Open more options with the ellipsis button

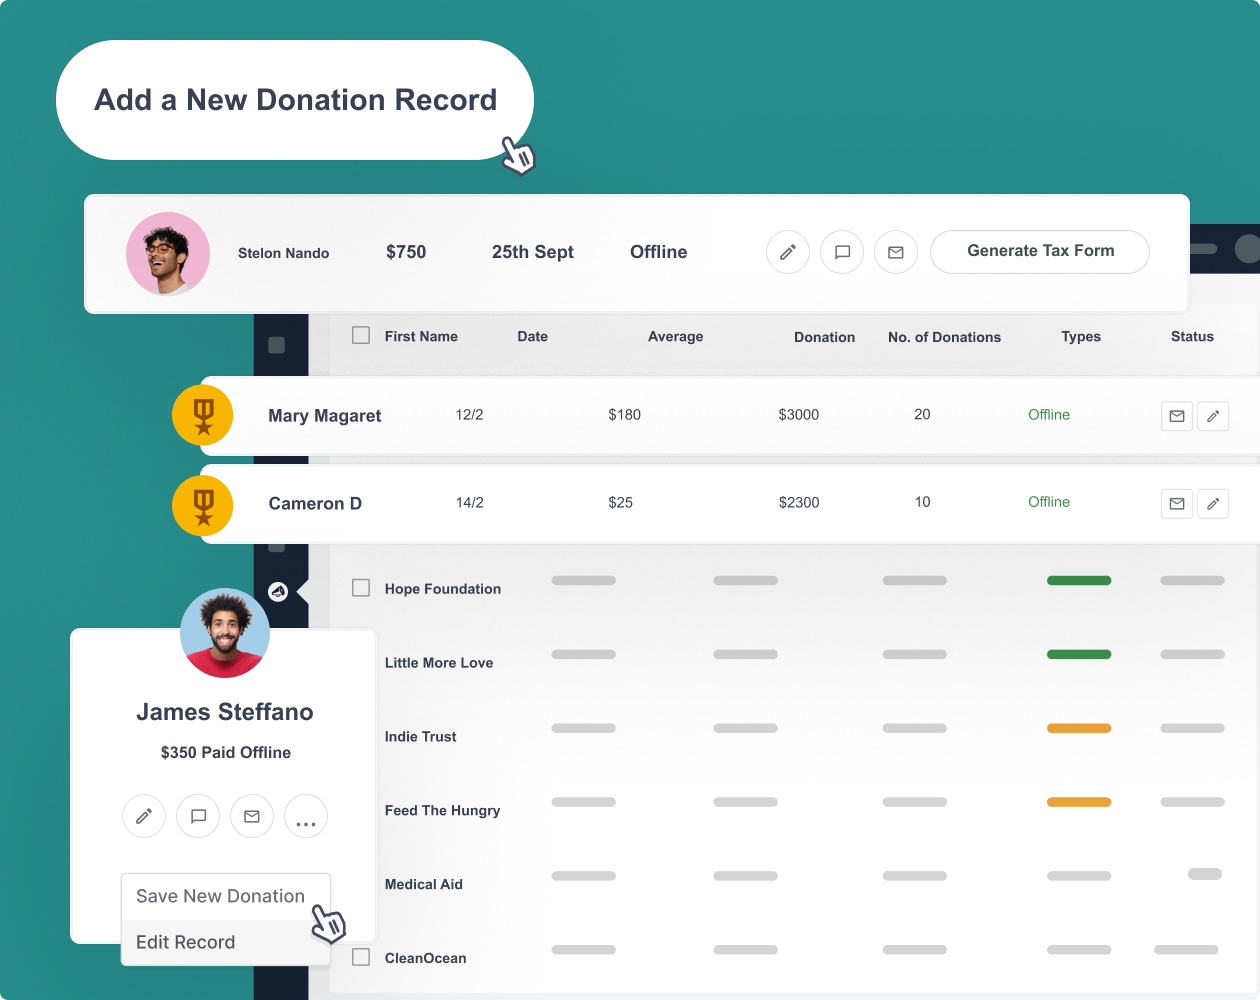(306, 816)
